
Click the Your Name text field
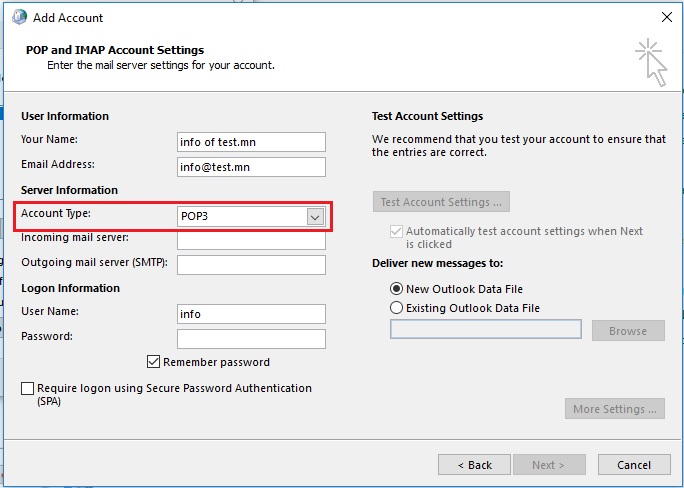(x=251, y=142)
